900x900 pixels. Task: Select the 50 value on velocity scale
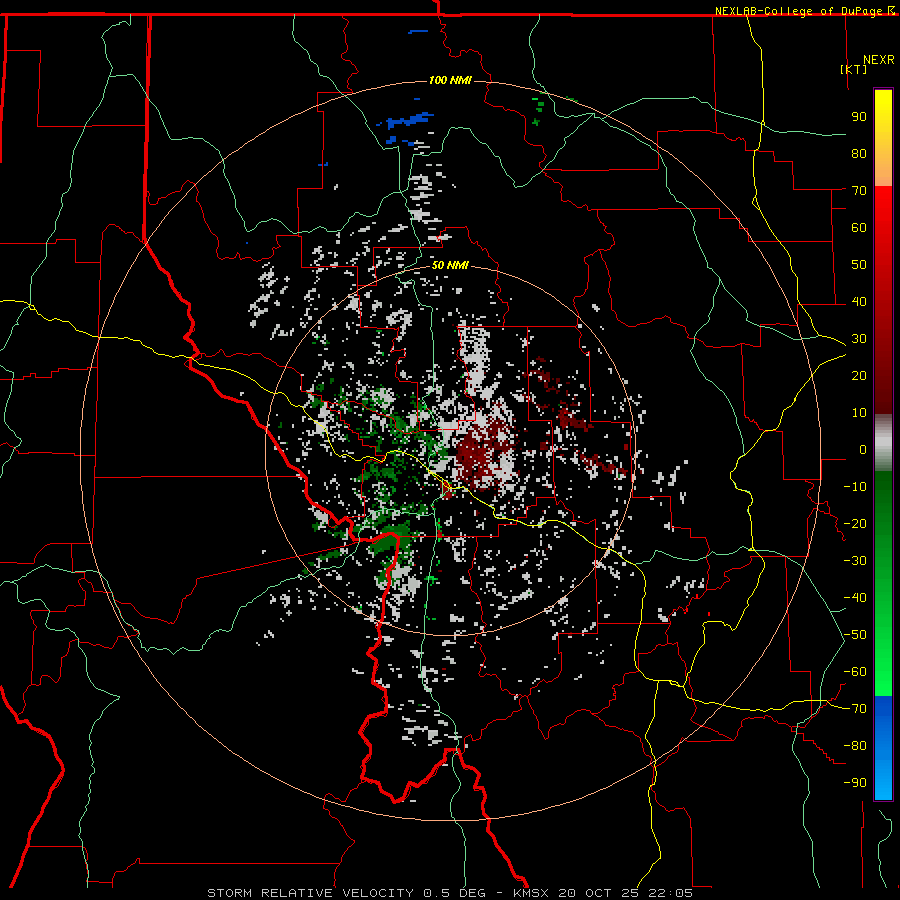click(859, 265)
